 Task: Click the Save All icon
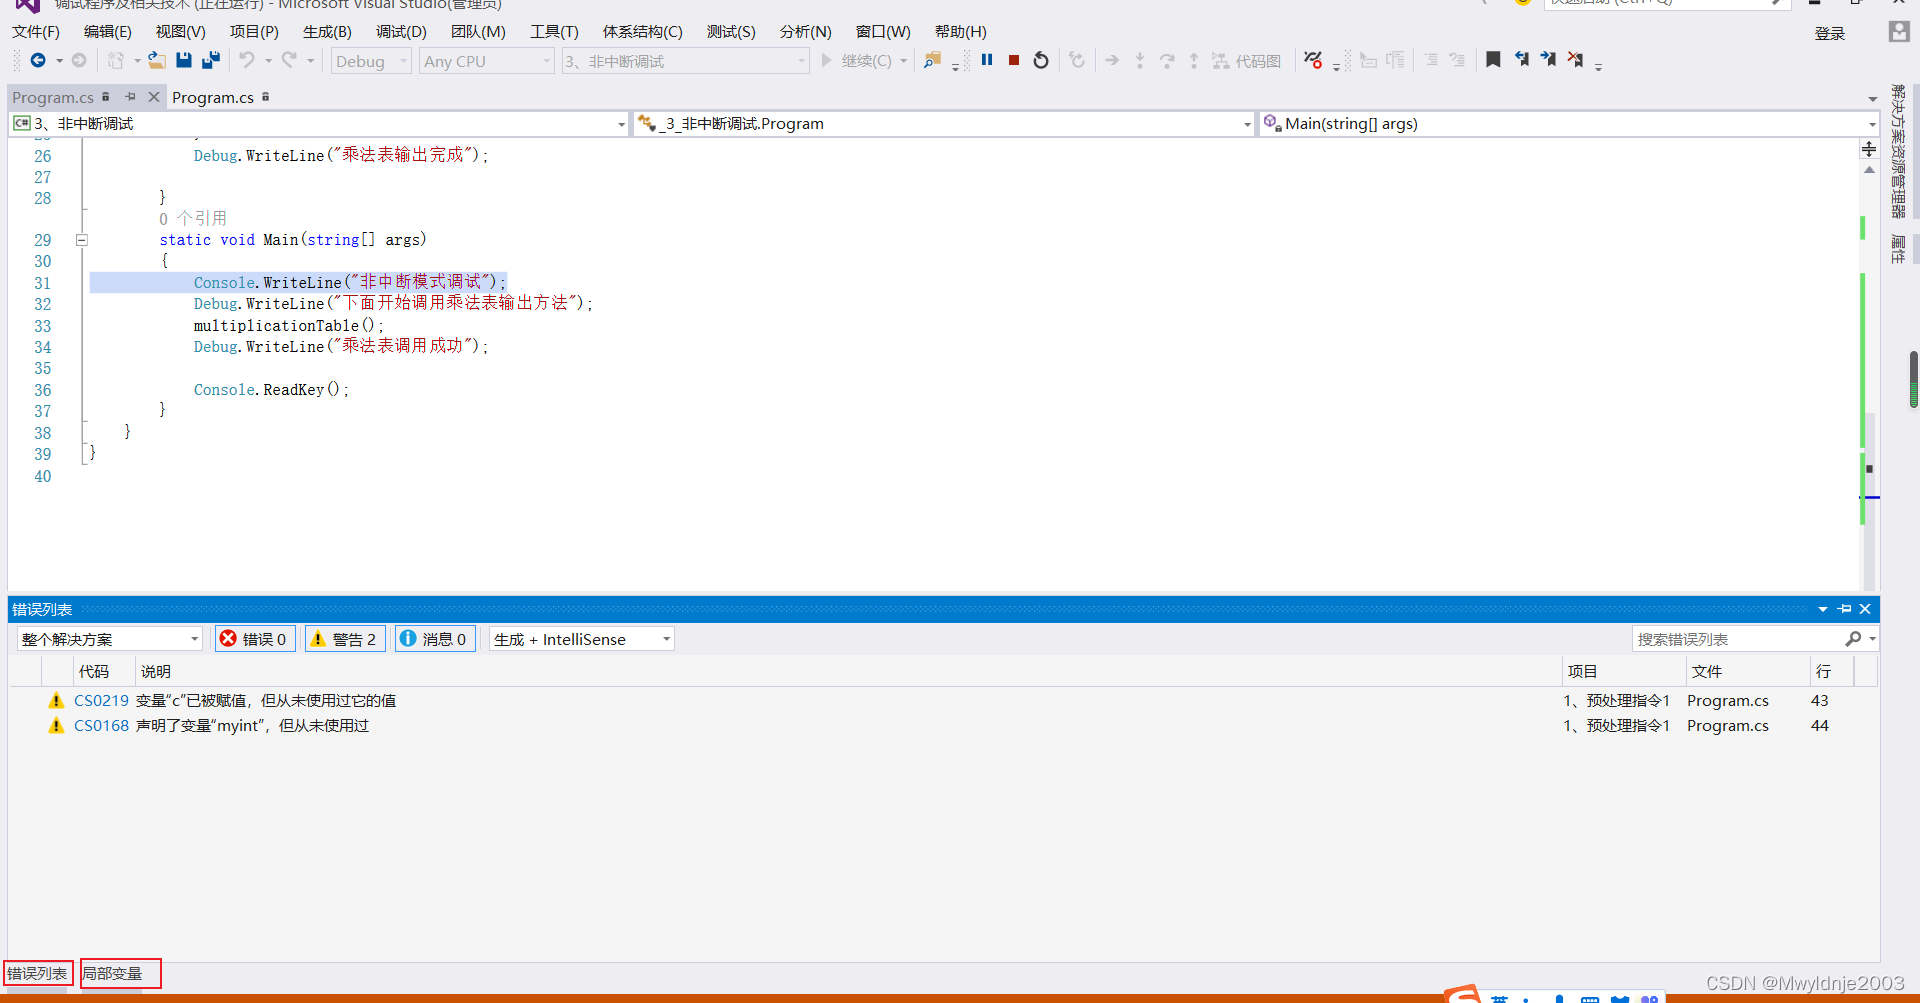pos(211,61)
